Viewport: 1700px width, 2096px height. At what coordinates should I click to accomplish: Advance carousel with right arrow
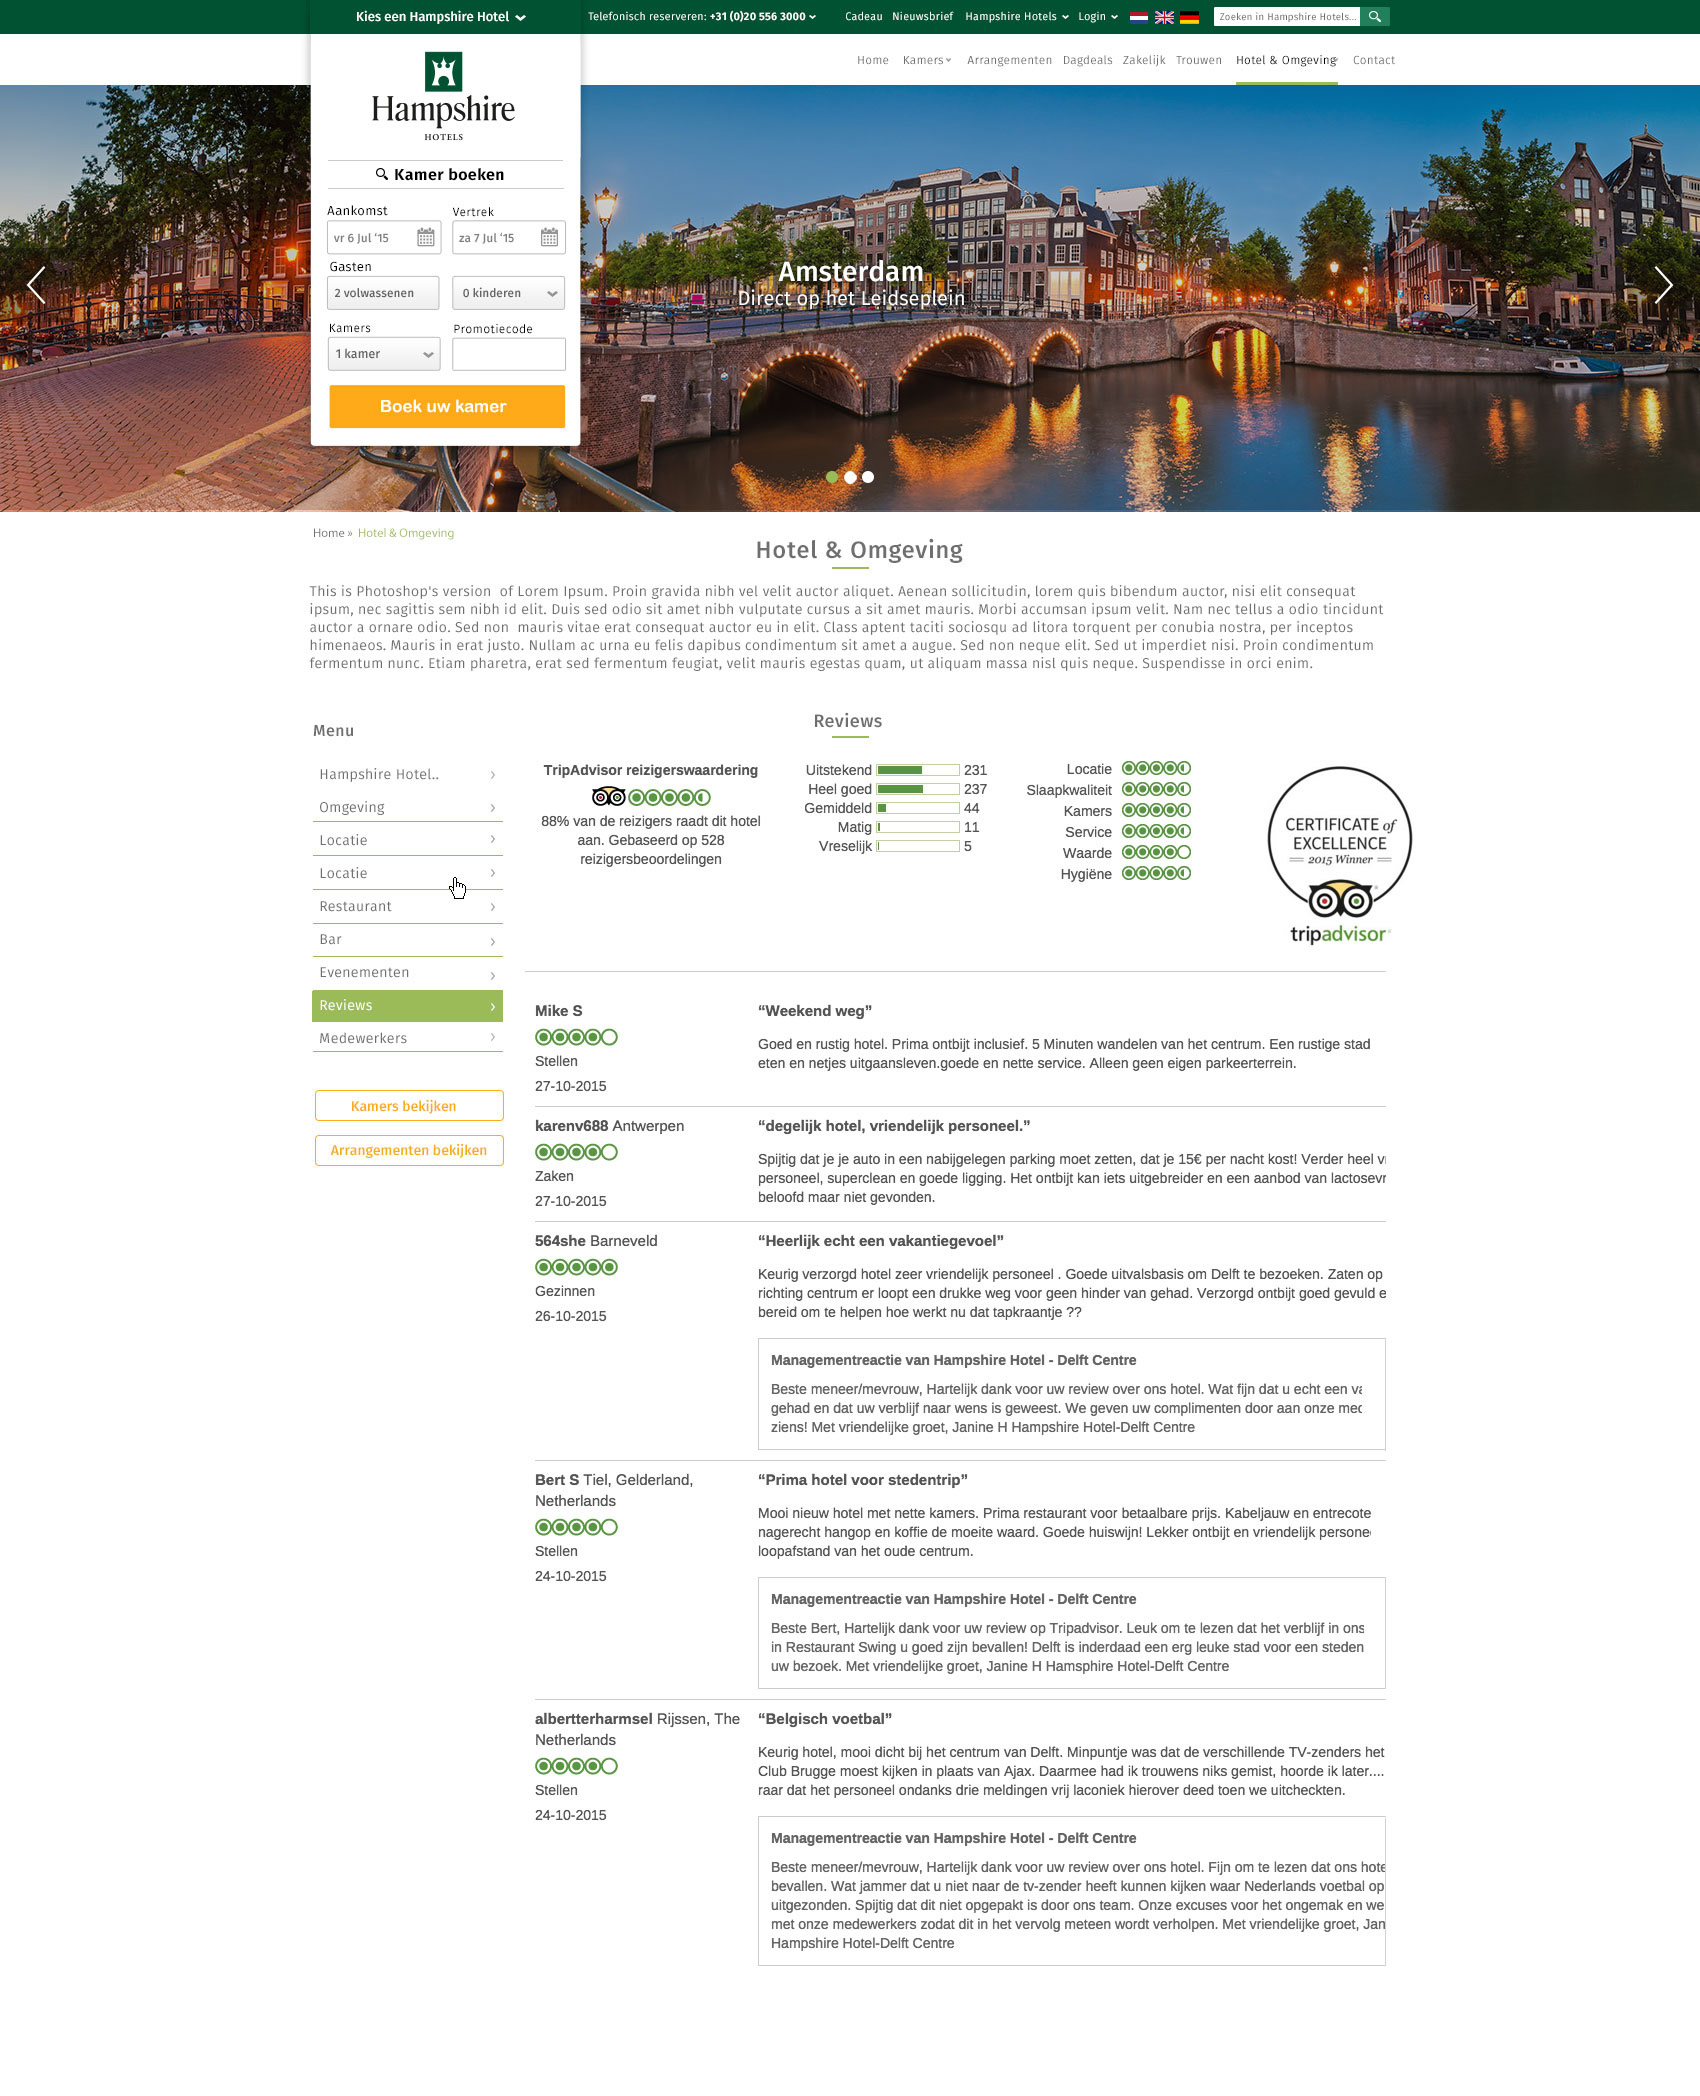[1663, 285]
